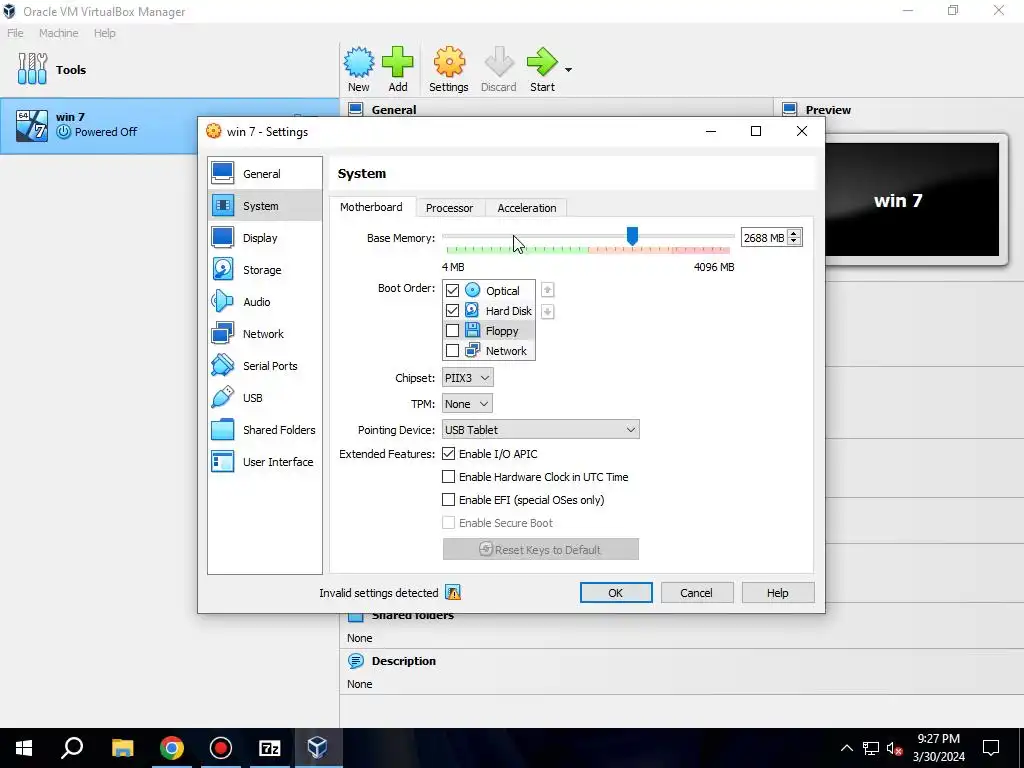Open the Help menu in menu bar
The height and width of the screenshot is (768, 1024).
104,33
